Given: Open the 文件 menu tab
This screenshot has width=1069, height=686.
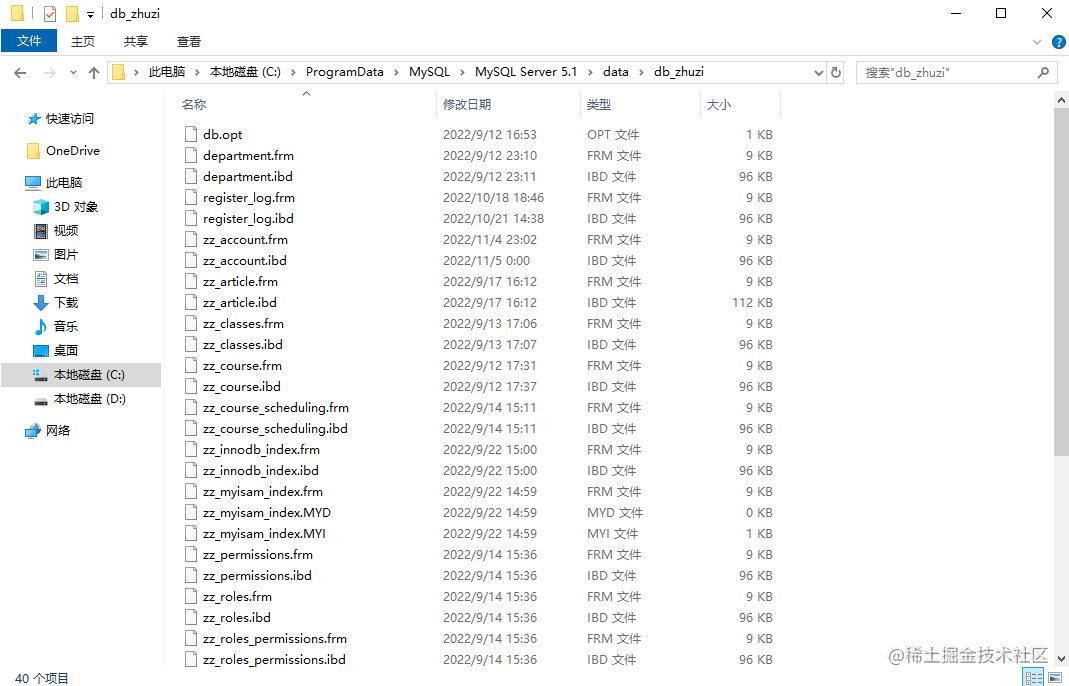Looking at the screenshot, I should click(x=29, y=41).
